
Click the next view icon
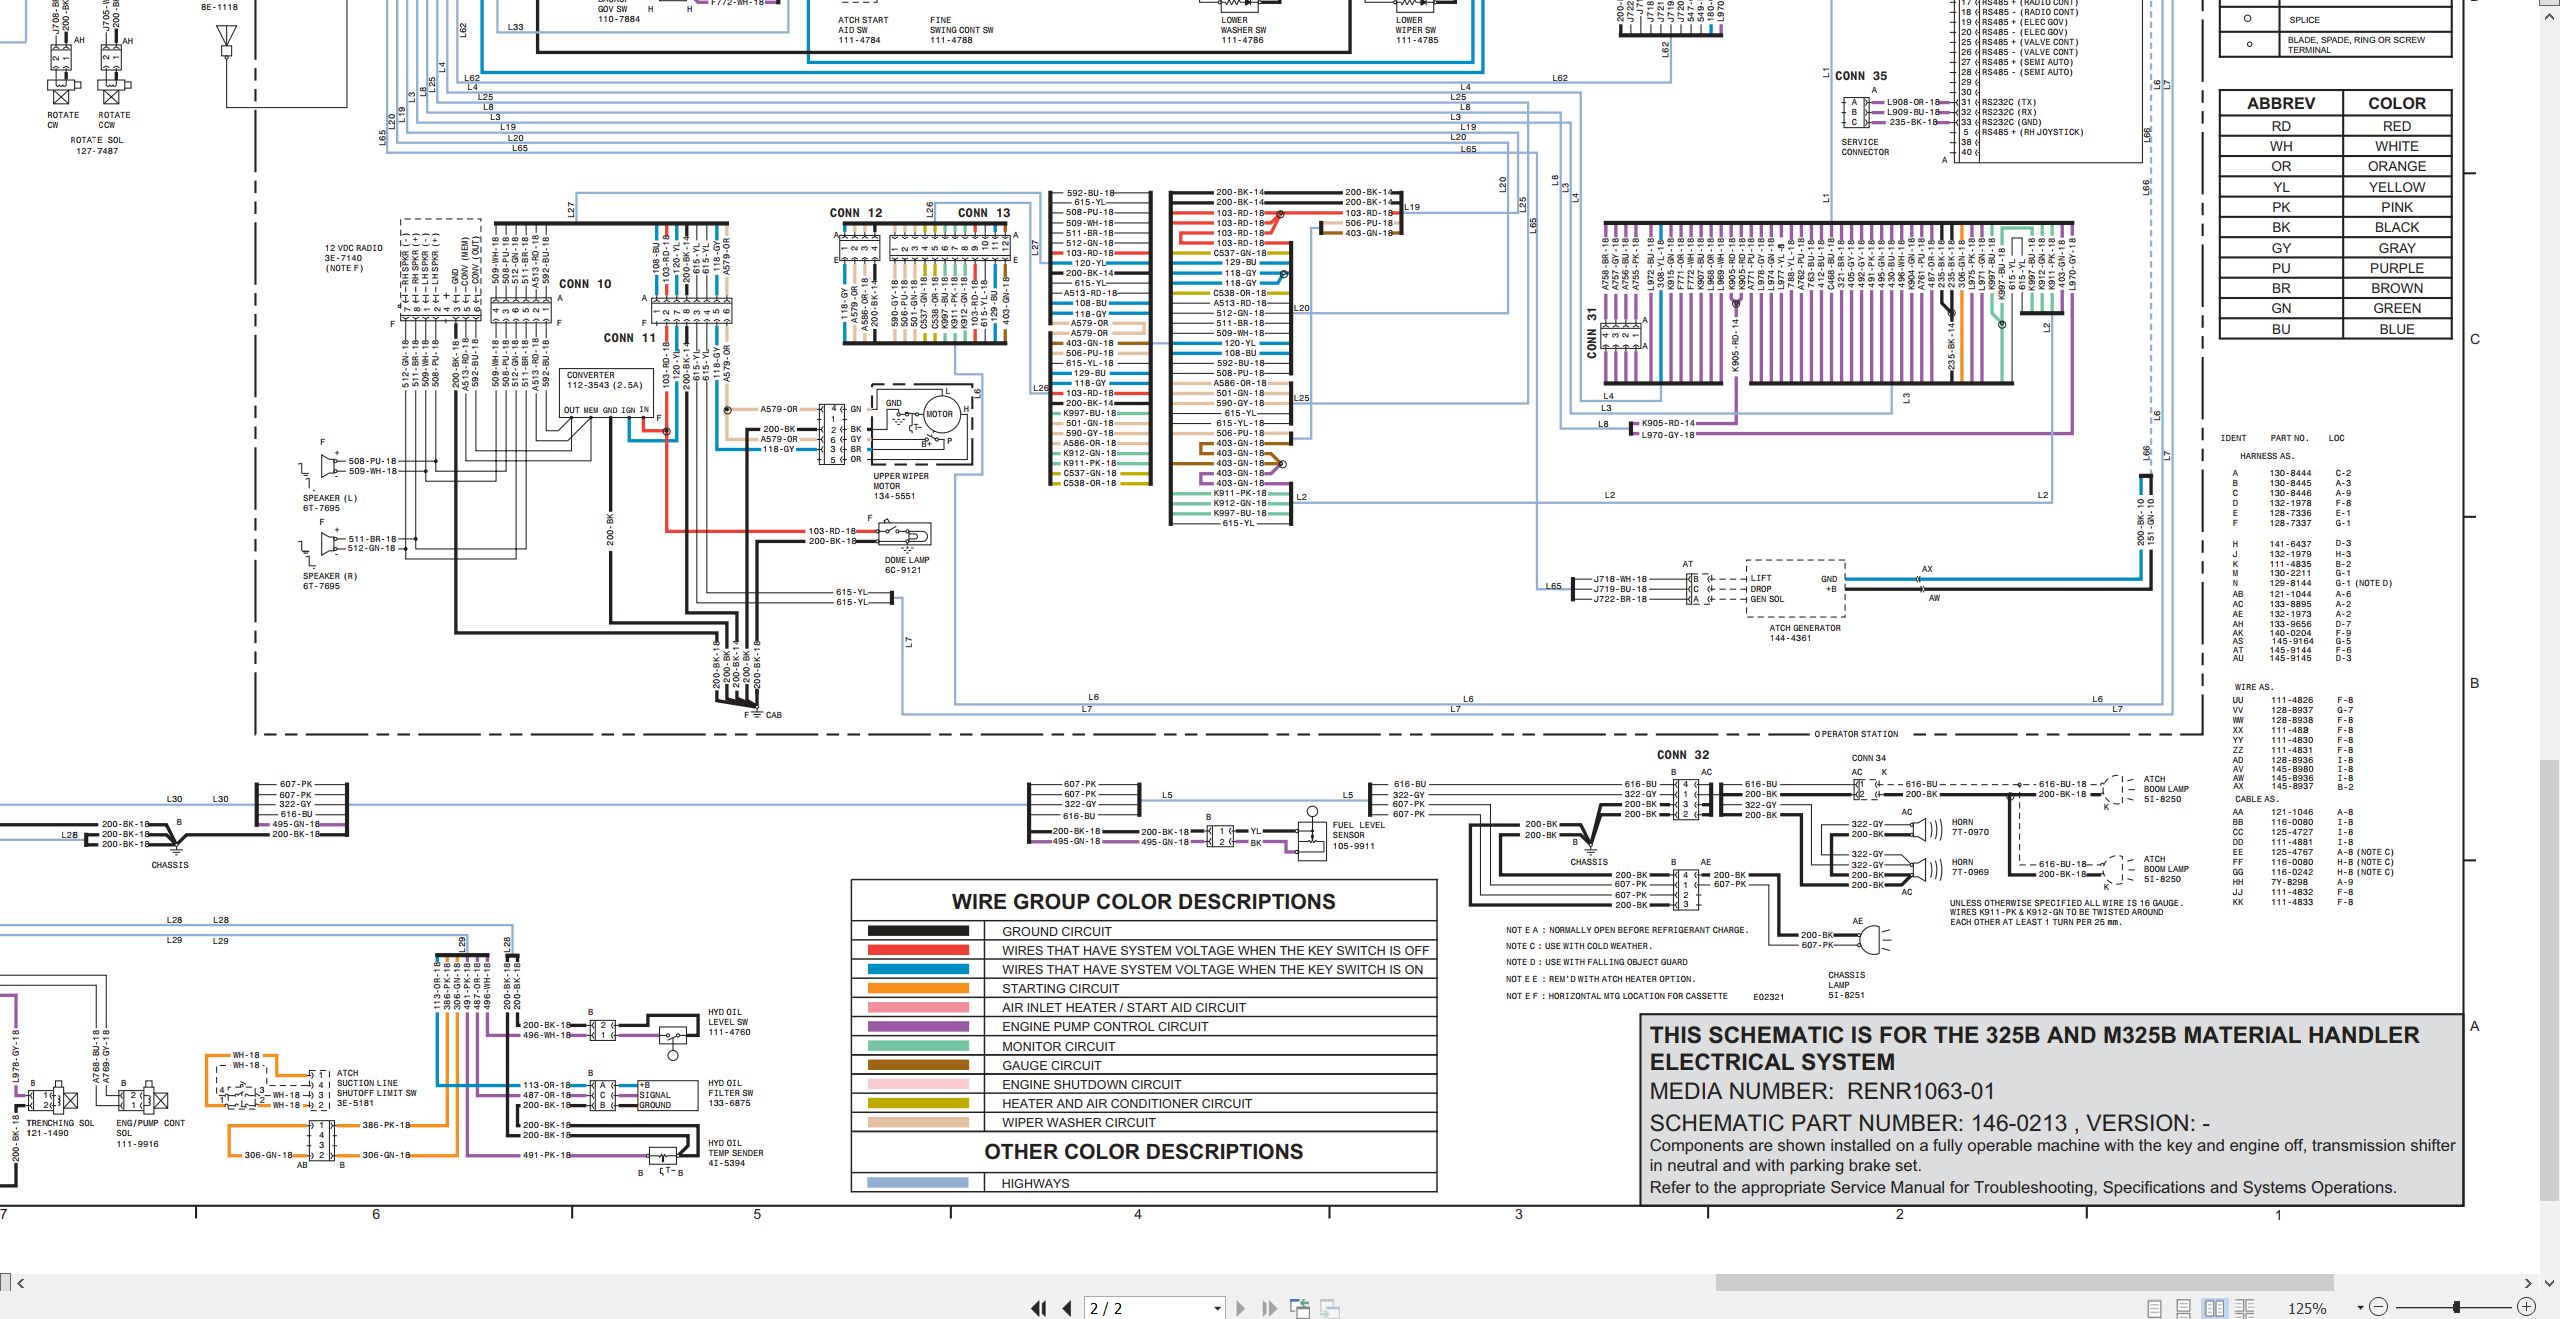1330,1308
